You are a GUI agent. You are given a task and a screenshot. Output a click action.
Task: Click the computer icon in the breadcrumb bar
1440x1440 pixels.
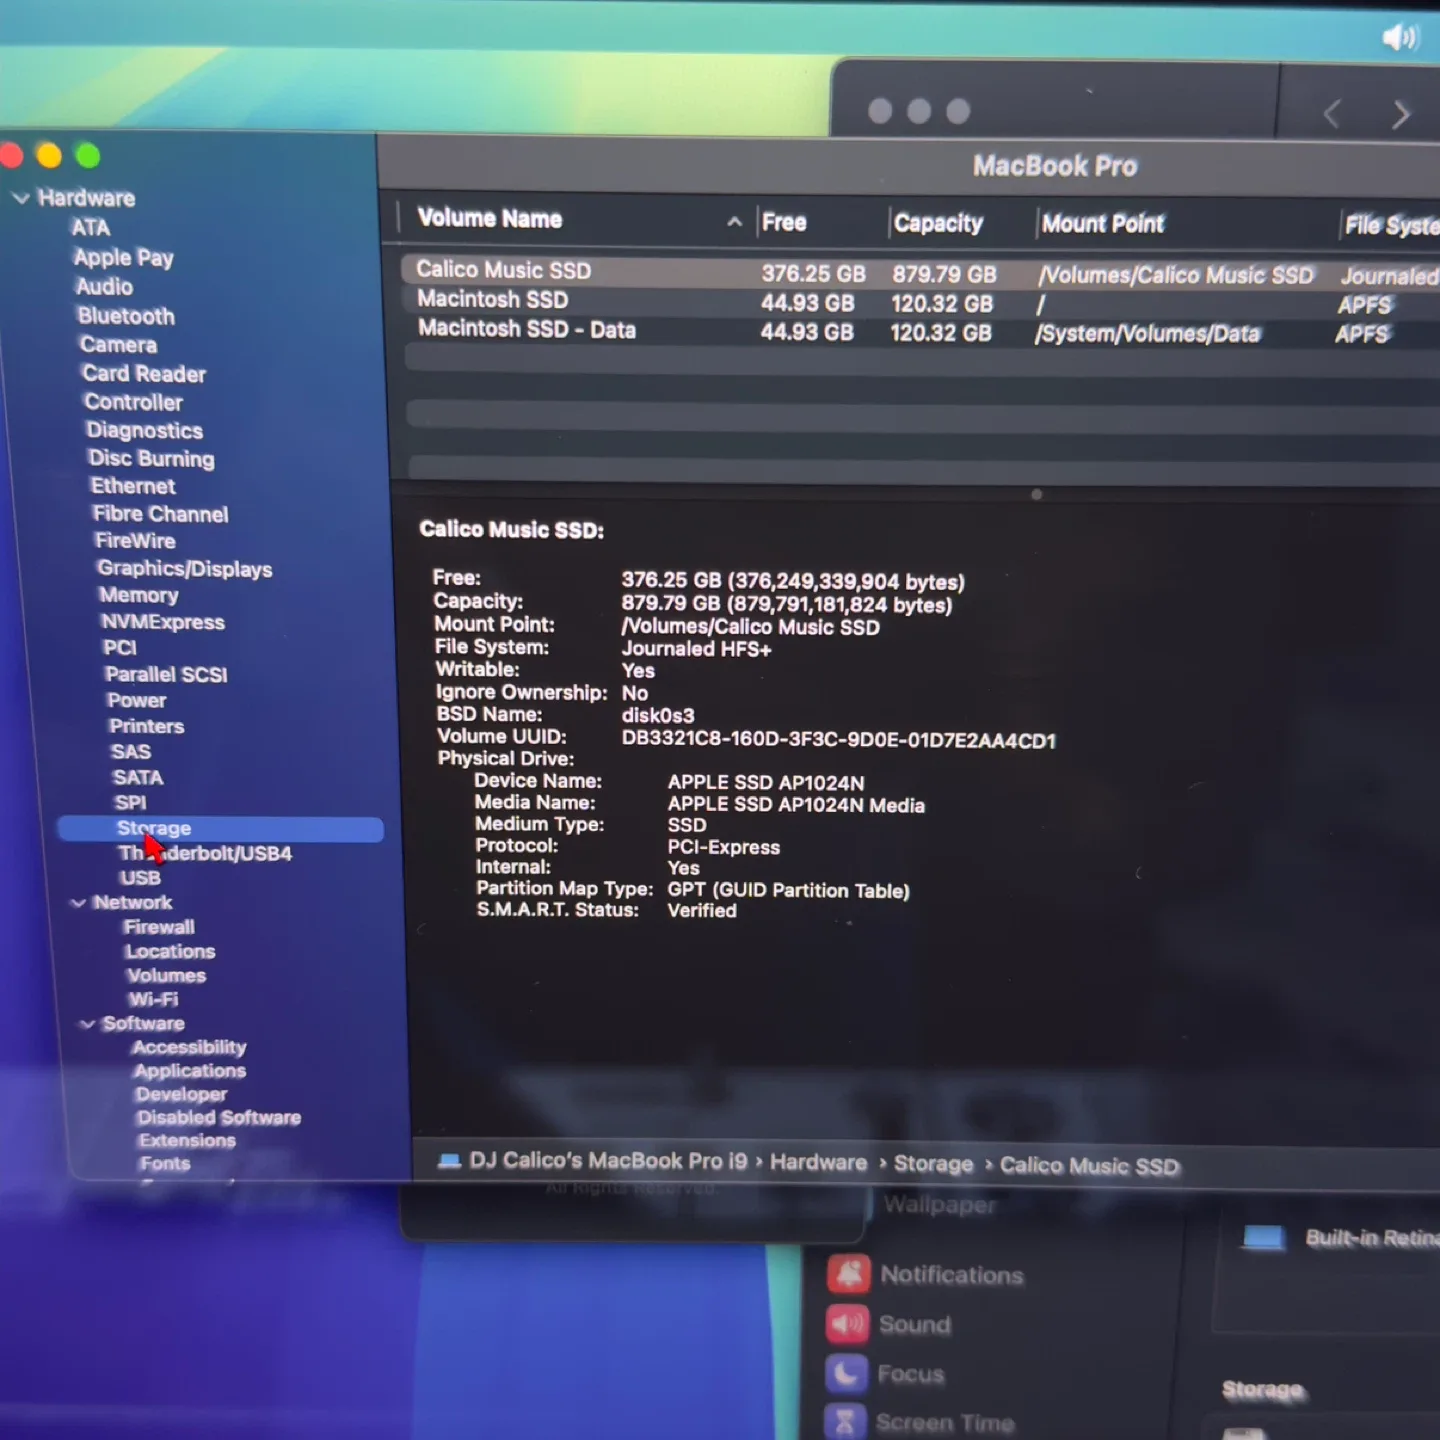pyautogui.click(x=449, y=1160)
